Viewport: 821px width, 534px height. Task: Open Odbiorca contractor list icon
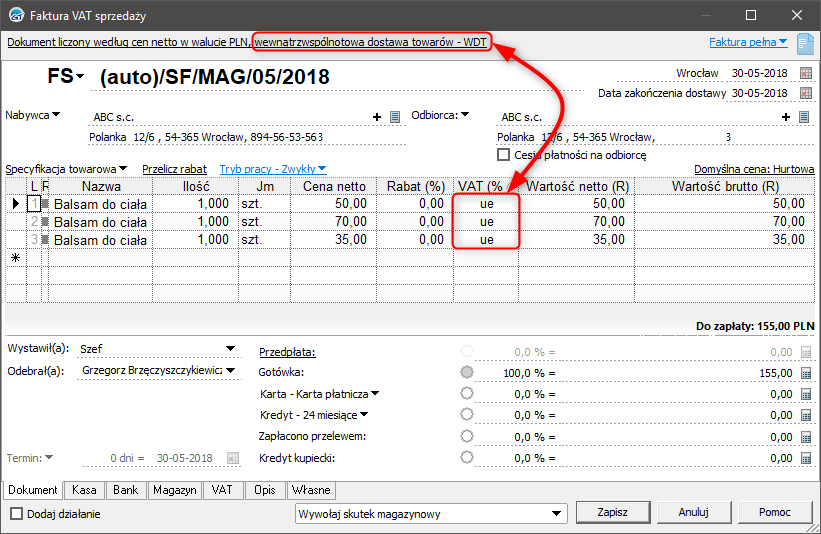(x=803, y=117)
